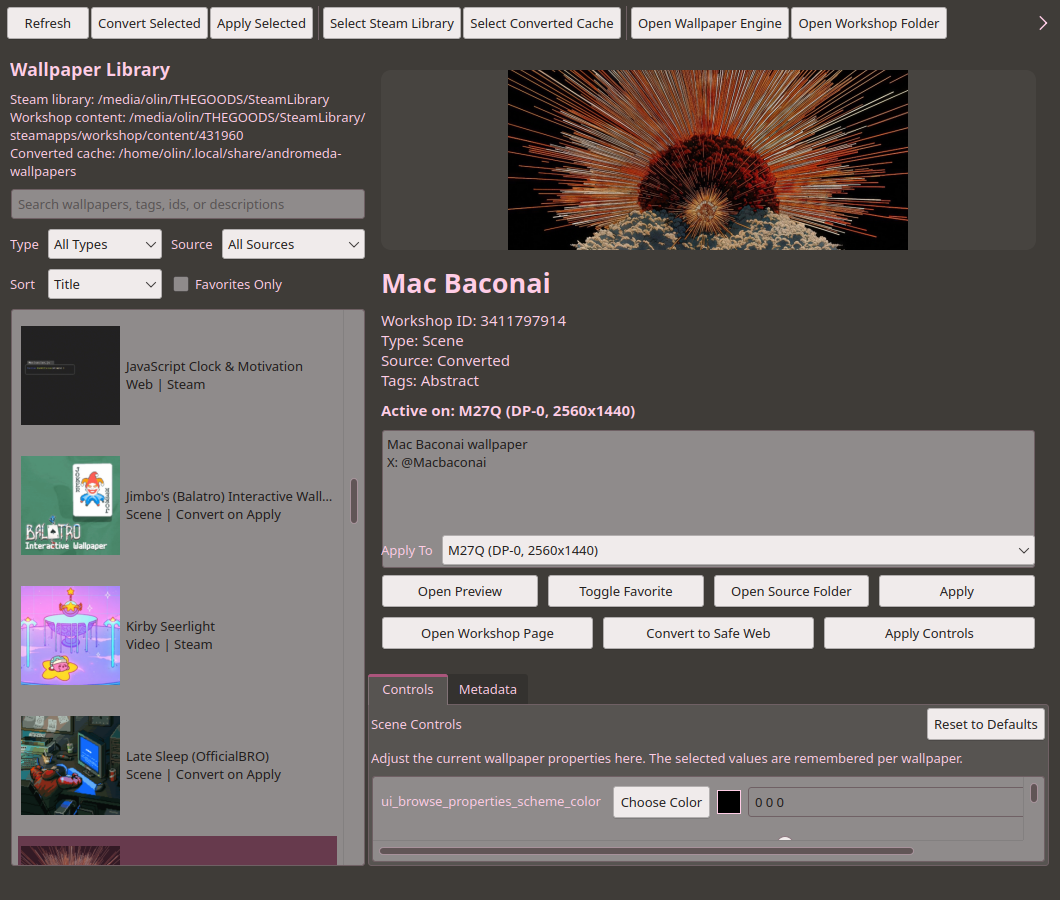The width and height of the screenshot is (1060, 900).
Task: Select JavaScript Clock & Motivation thumbnail
Action: [x=70, y=375]
